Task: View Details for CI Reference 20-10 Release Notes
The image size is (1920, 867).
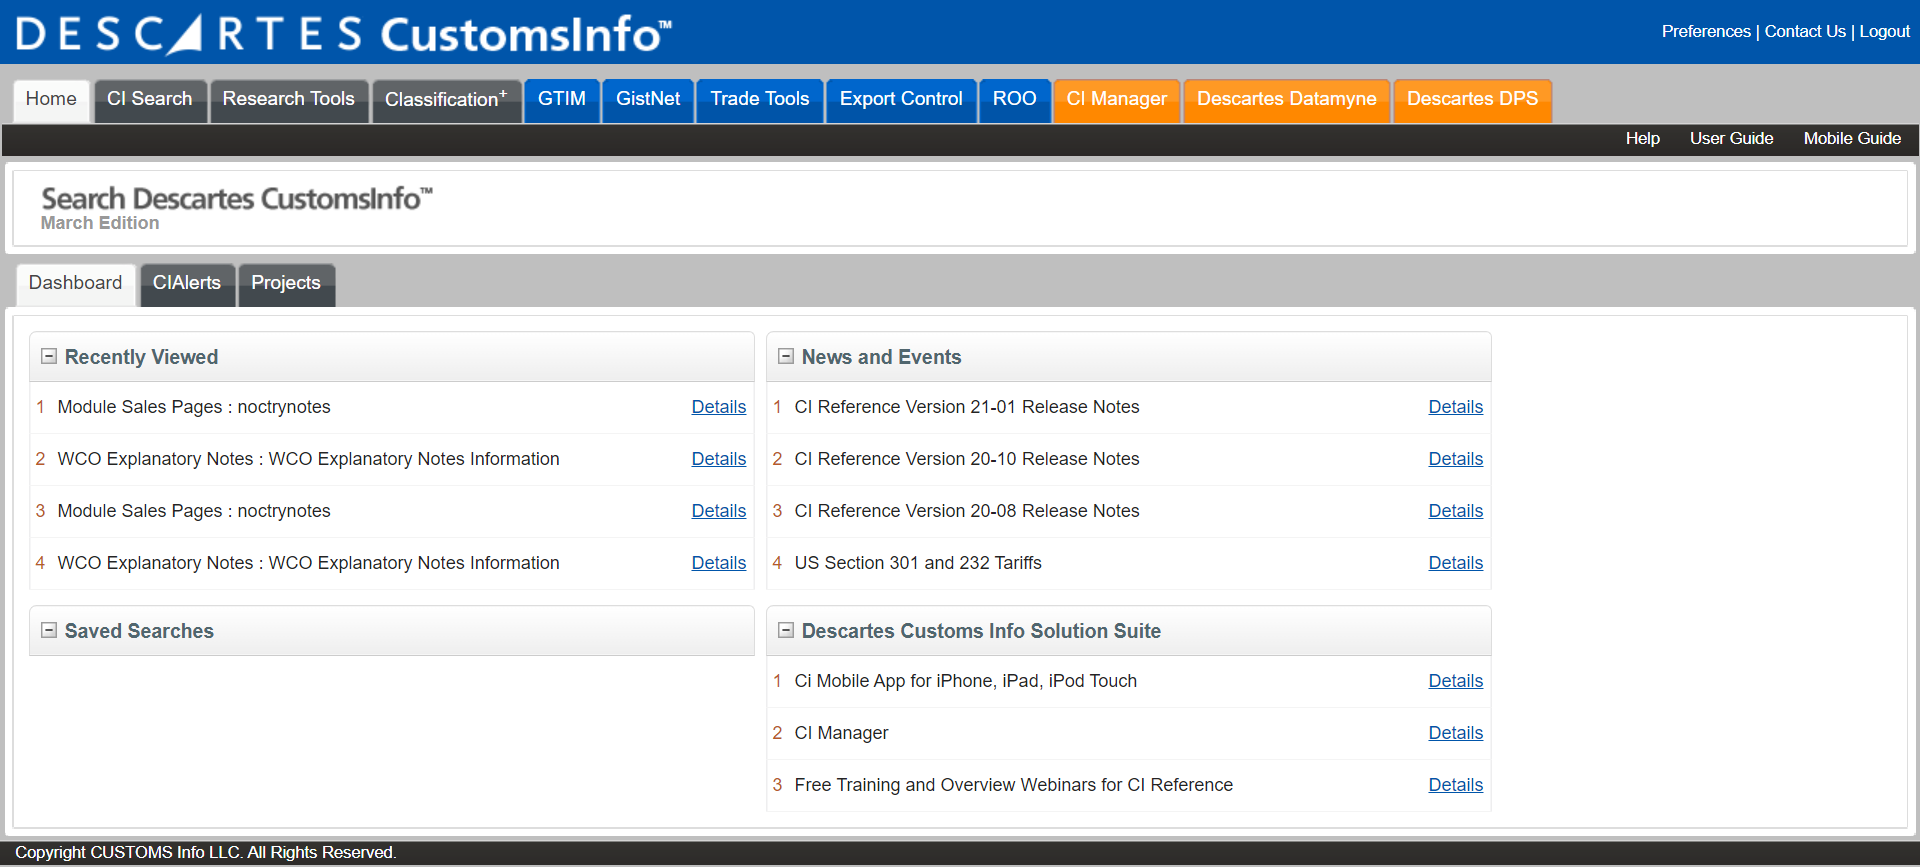Action: tap(1456, 459)
